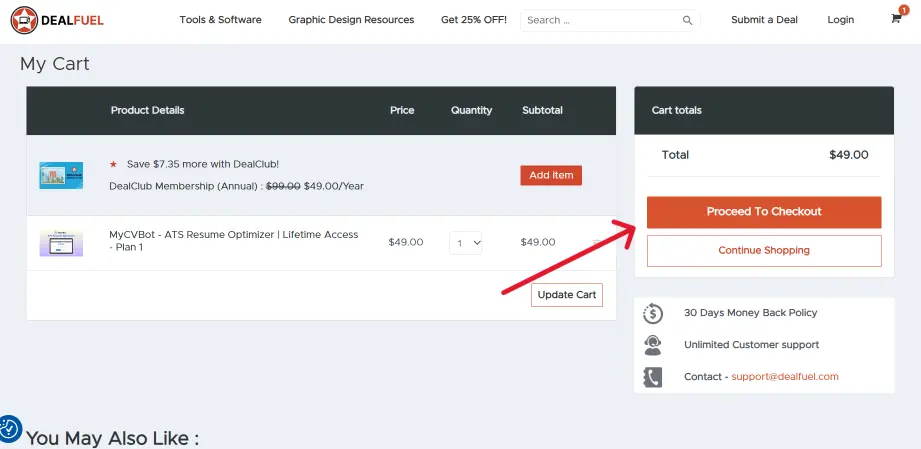Click the search magnifier icon
Screen dimensions: 921x449
coord(687,21)
